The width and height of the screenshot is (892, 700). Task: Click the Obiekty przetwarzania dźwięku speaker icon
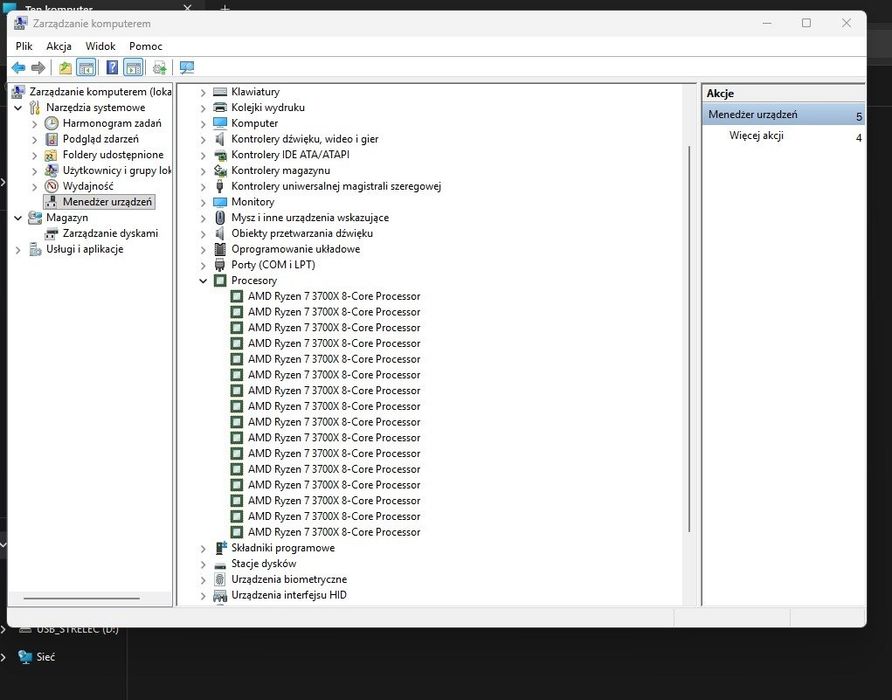220,233
